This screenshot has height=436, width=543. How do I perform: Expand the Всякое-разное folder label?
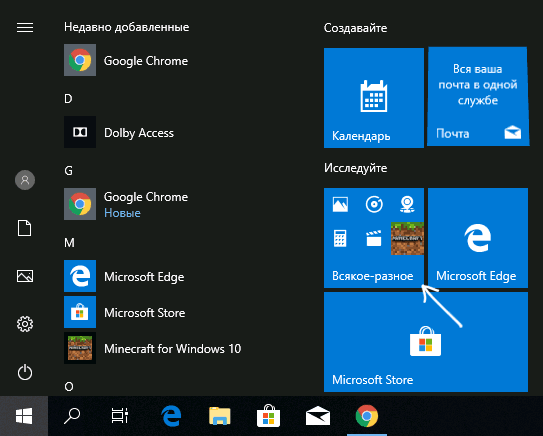click(373, 276)
